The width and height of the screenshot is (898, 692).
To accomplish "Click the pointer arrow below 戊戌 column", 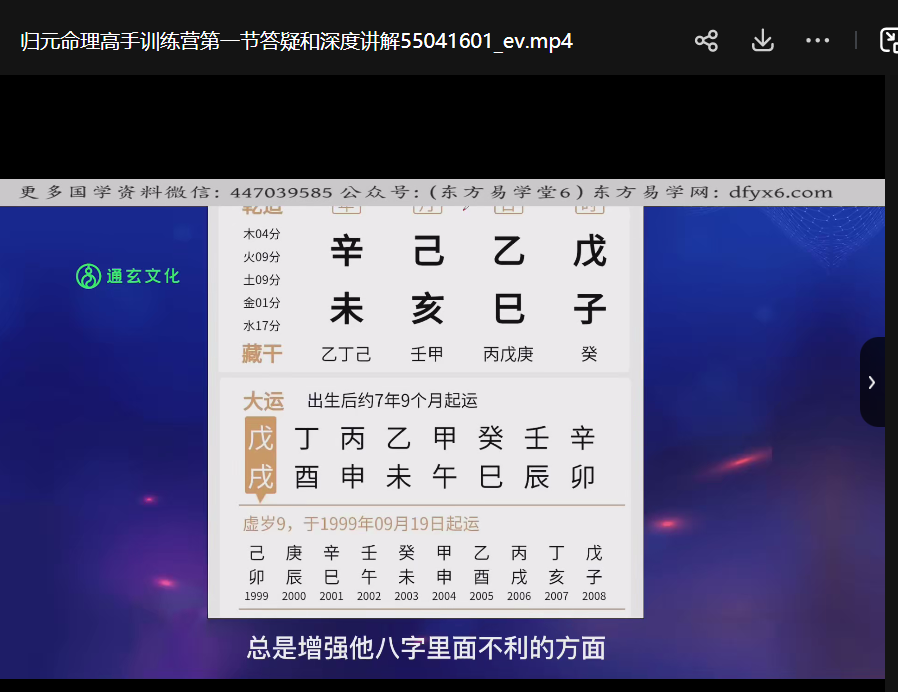I will [x=260, y=496].
